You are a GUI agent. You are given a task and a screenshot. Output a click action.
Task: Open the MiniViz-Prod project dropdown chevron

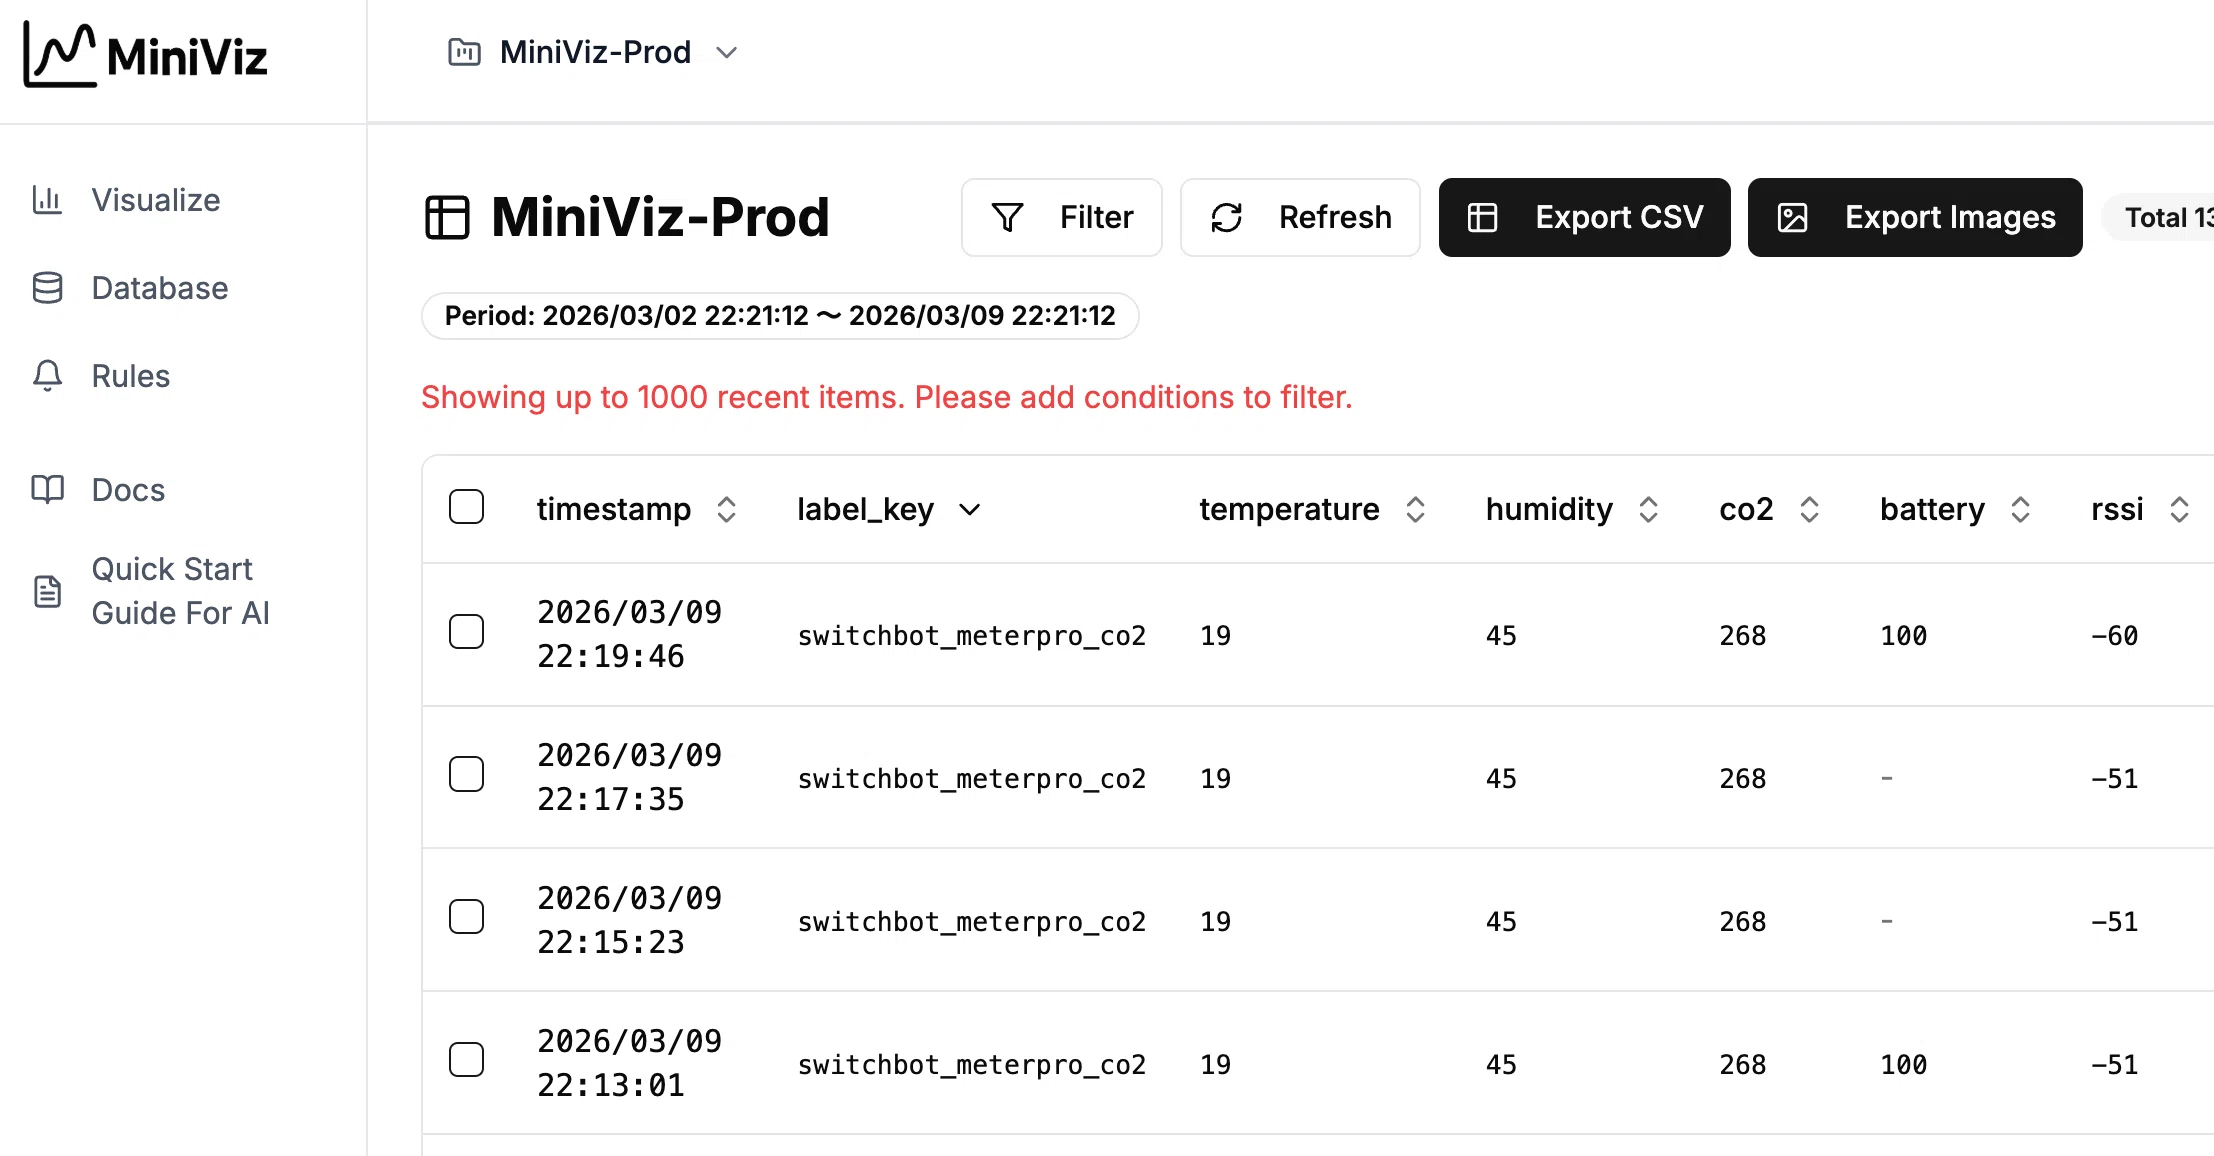click(727, 52)
